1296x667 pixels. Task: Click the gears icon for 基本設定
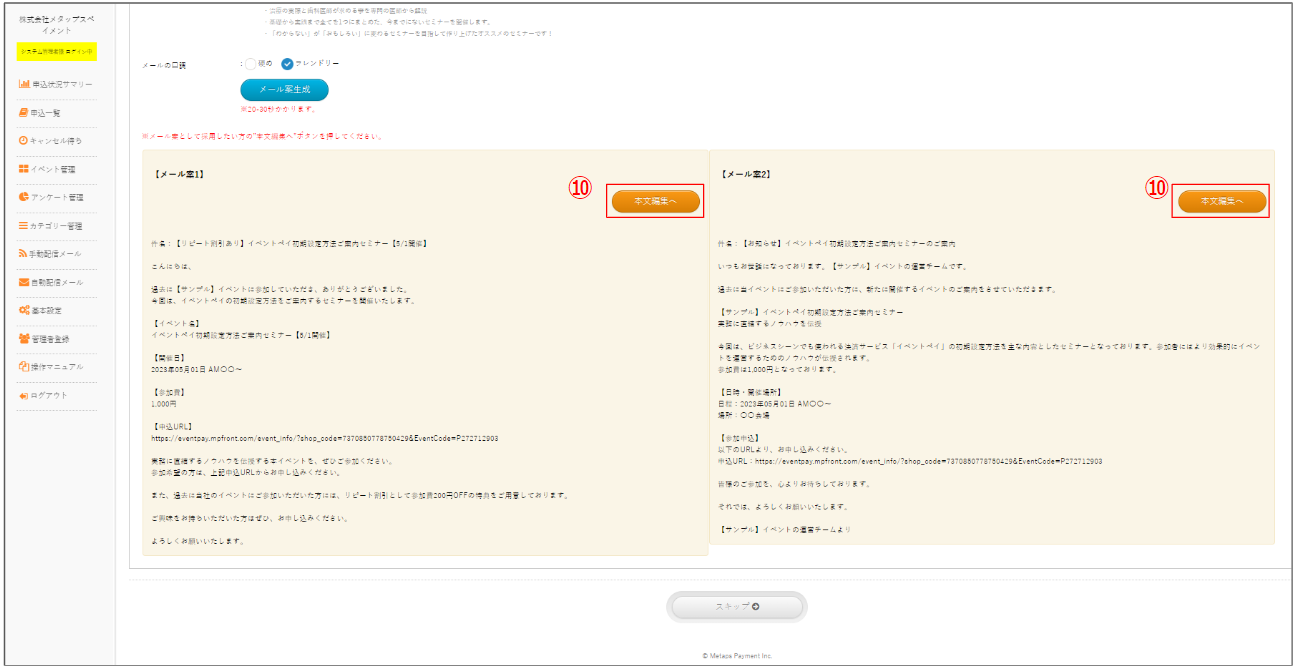pyautogui.click(x=24, y=310)
